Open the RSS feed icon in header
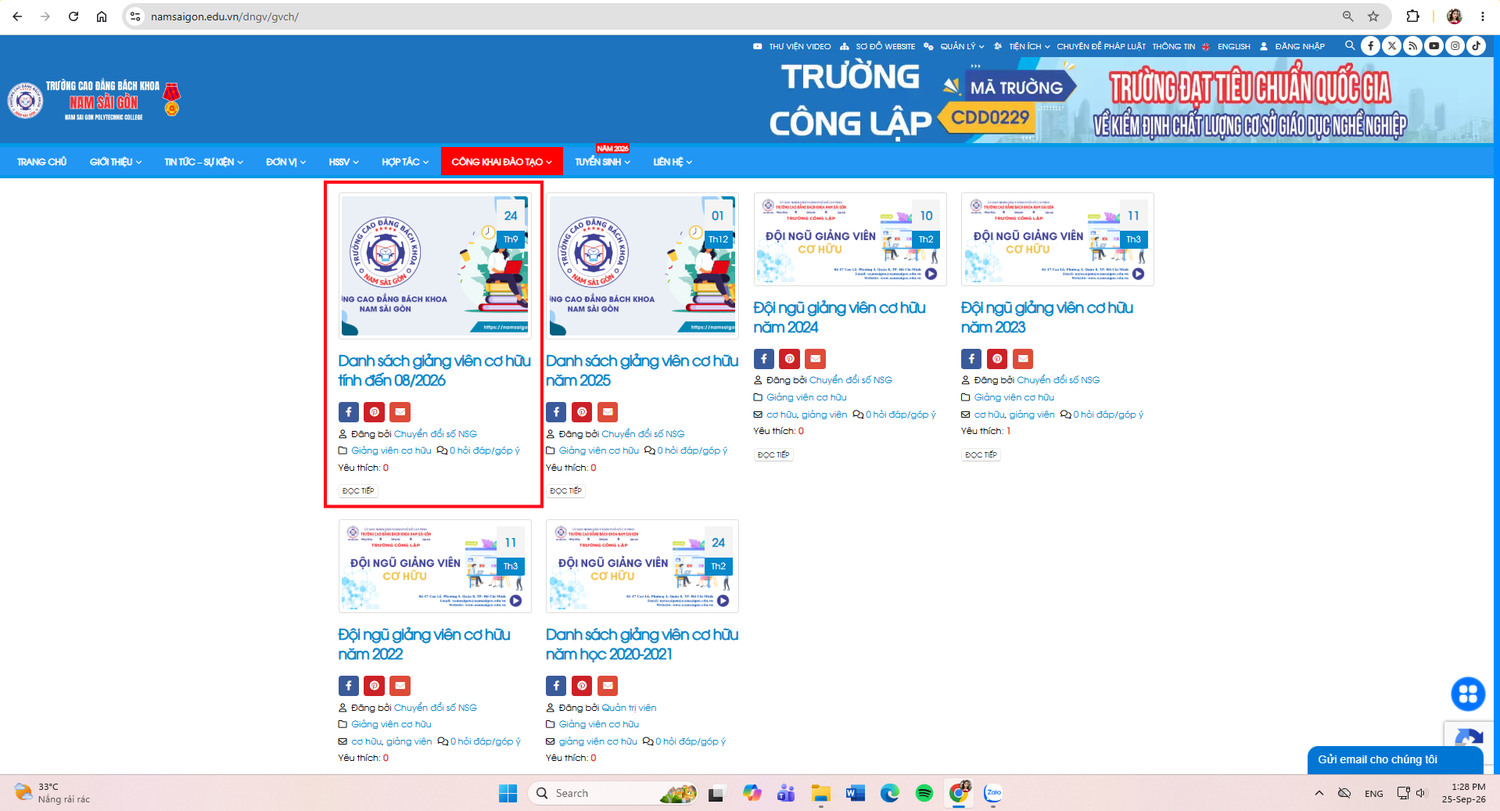 pyautogui.click(x=1412, y=46)
